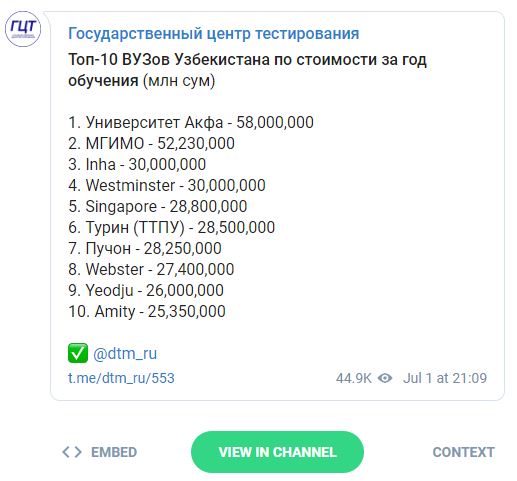Click the eye views icon

(x=385, y=378)
